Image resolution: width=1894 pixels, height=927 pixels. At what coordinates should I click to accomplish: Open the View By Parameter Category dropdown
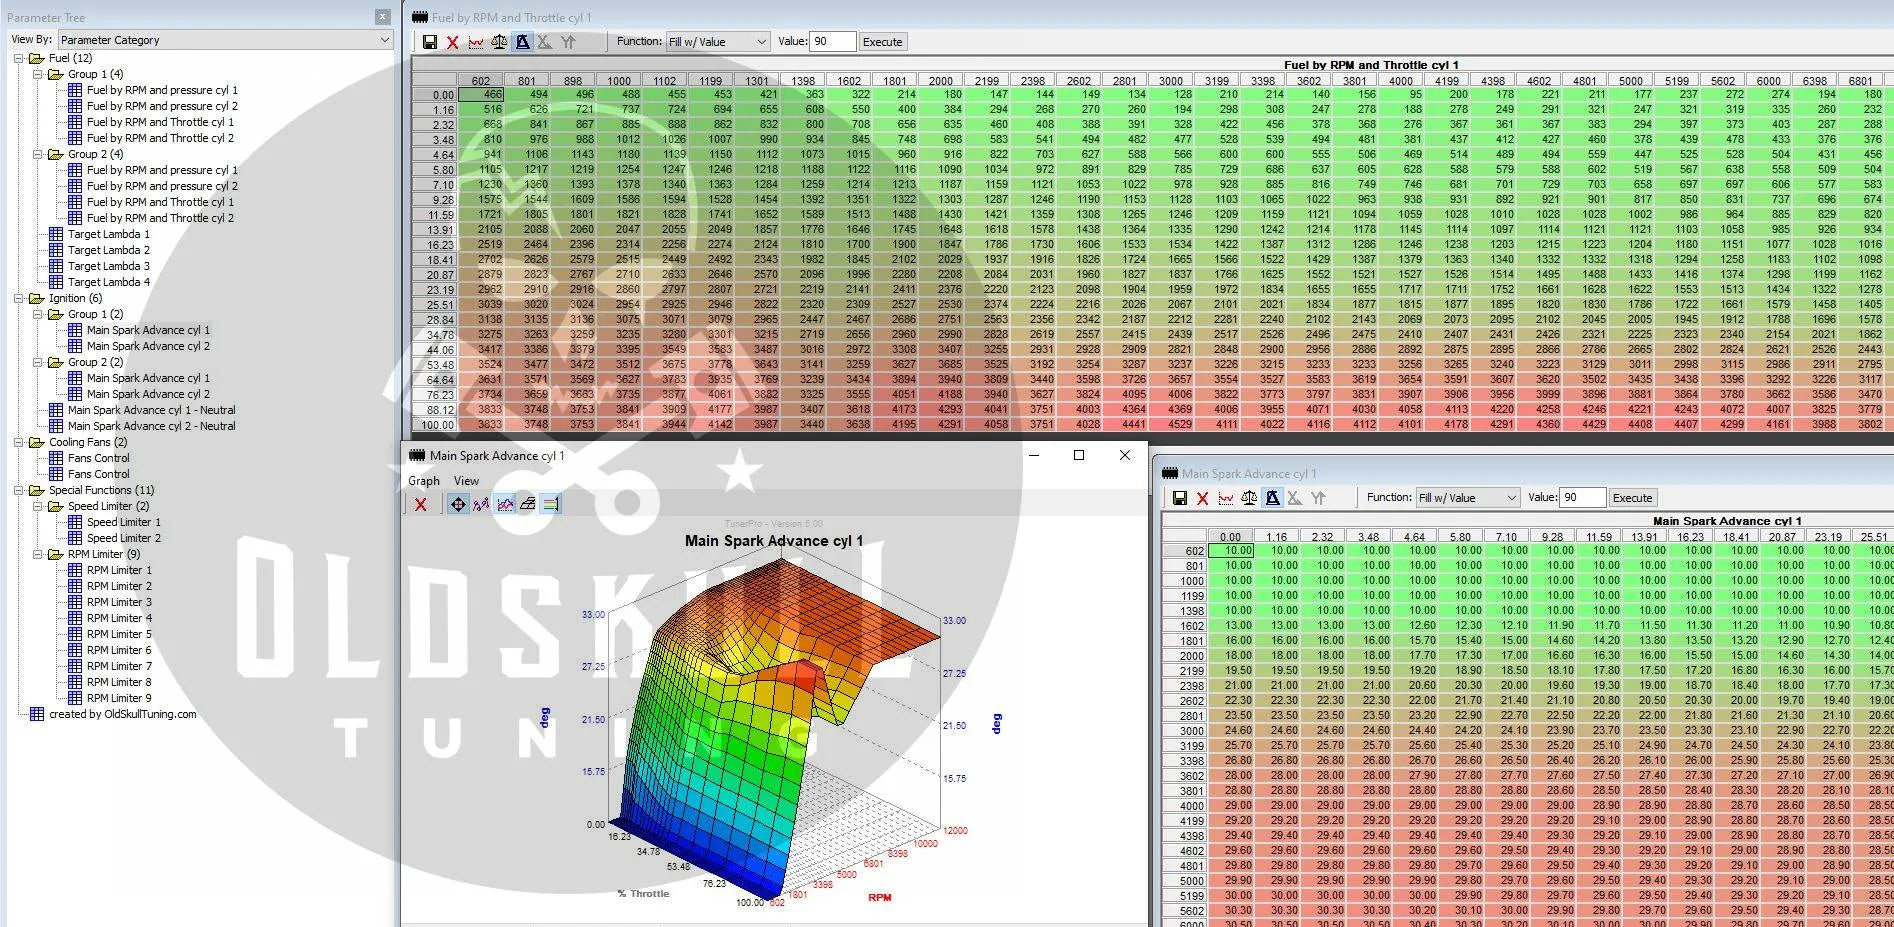tap(225, 40)
